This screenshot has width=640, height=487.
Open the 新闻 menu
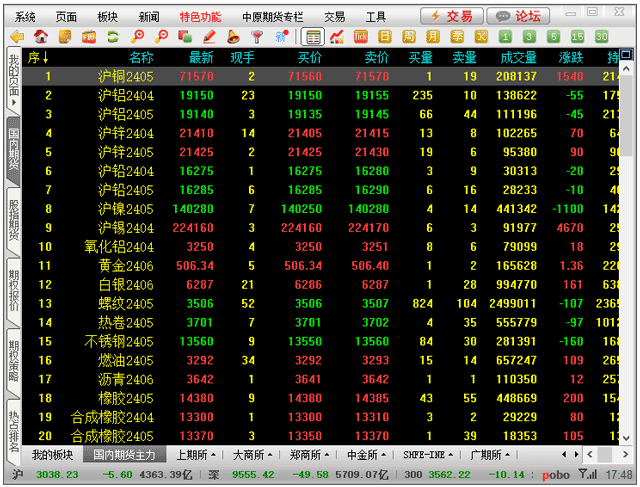[149, 17]
